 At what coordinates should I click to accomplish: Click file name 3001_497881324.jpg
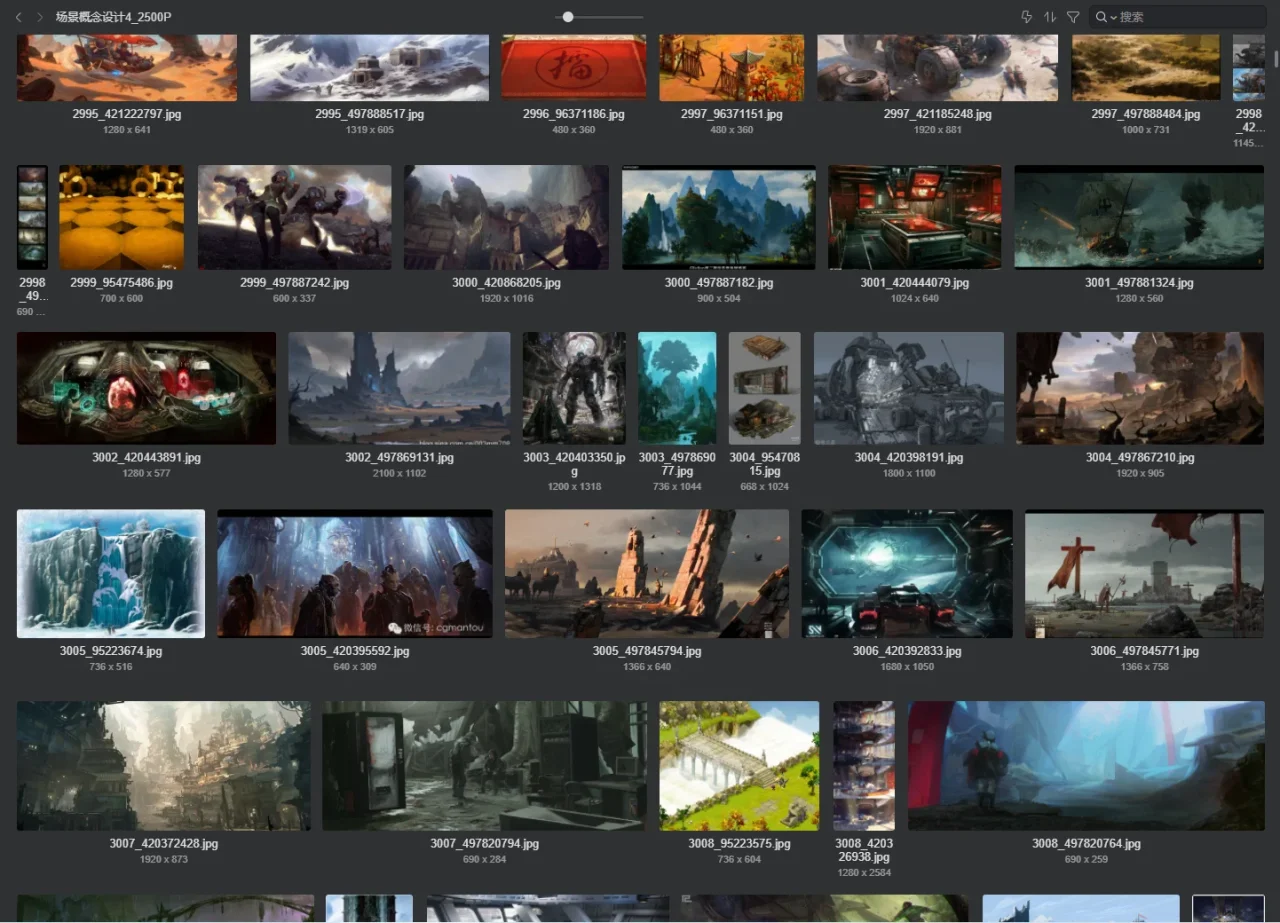[x=1139, y=283]
